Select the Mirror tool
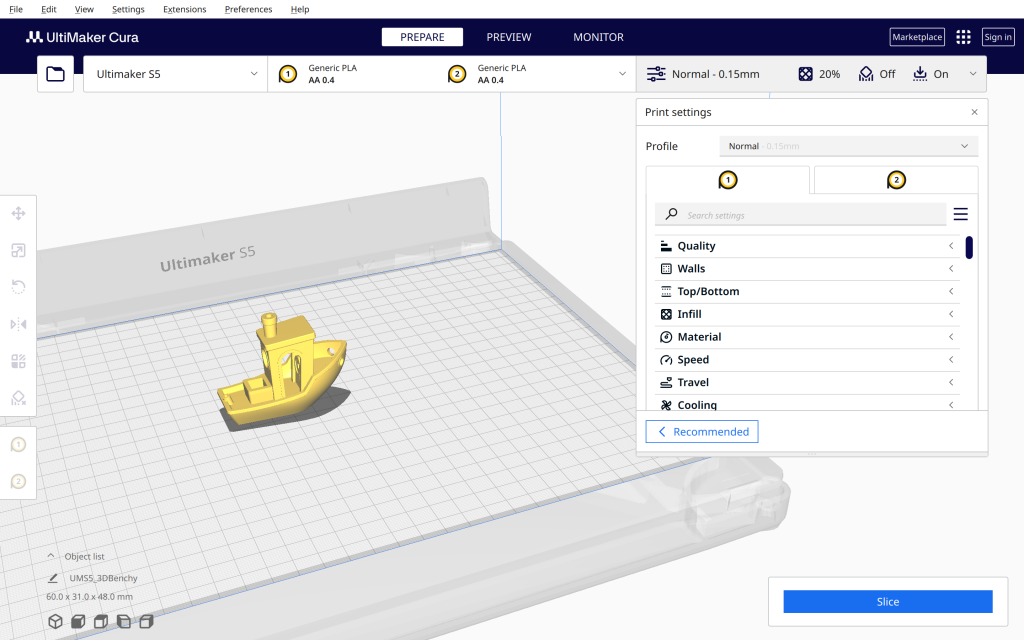The height and width of the screenshot is (640, 1024). tap(18, 324)
